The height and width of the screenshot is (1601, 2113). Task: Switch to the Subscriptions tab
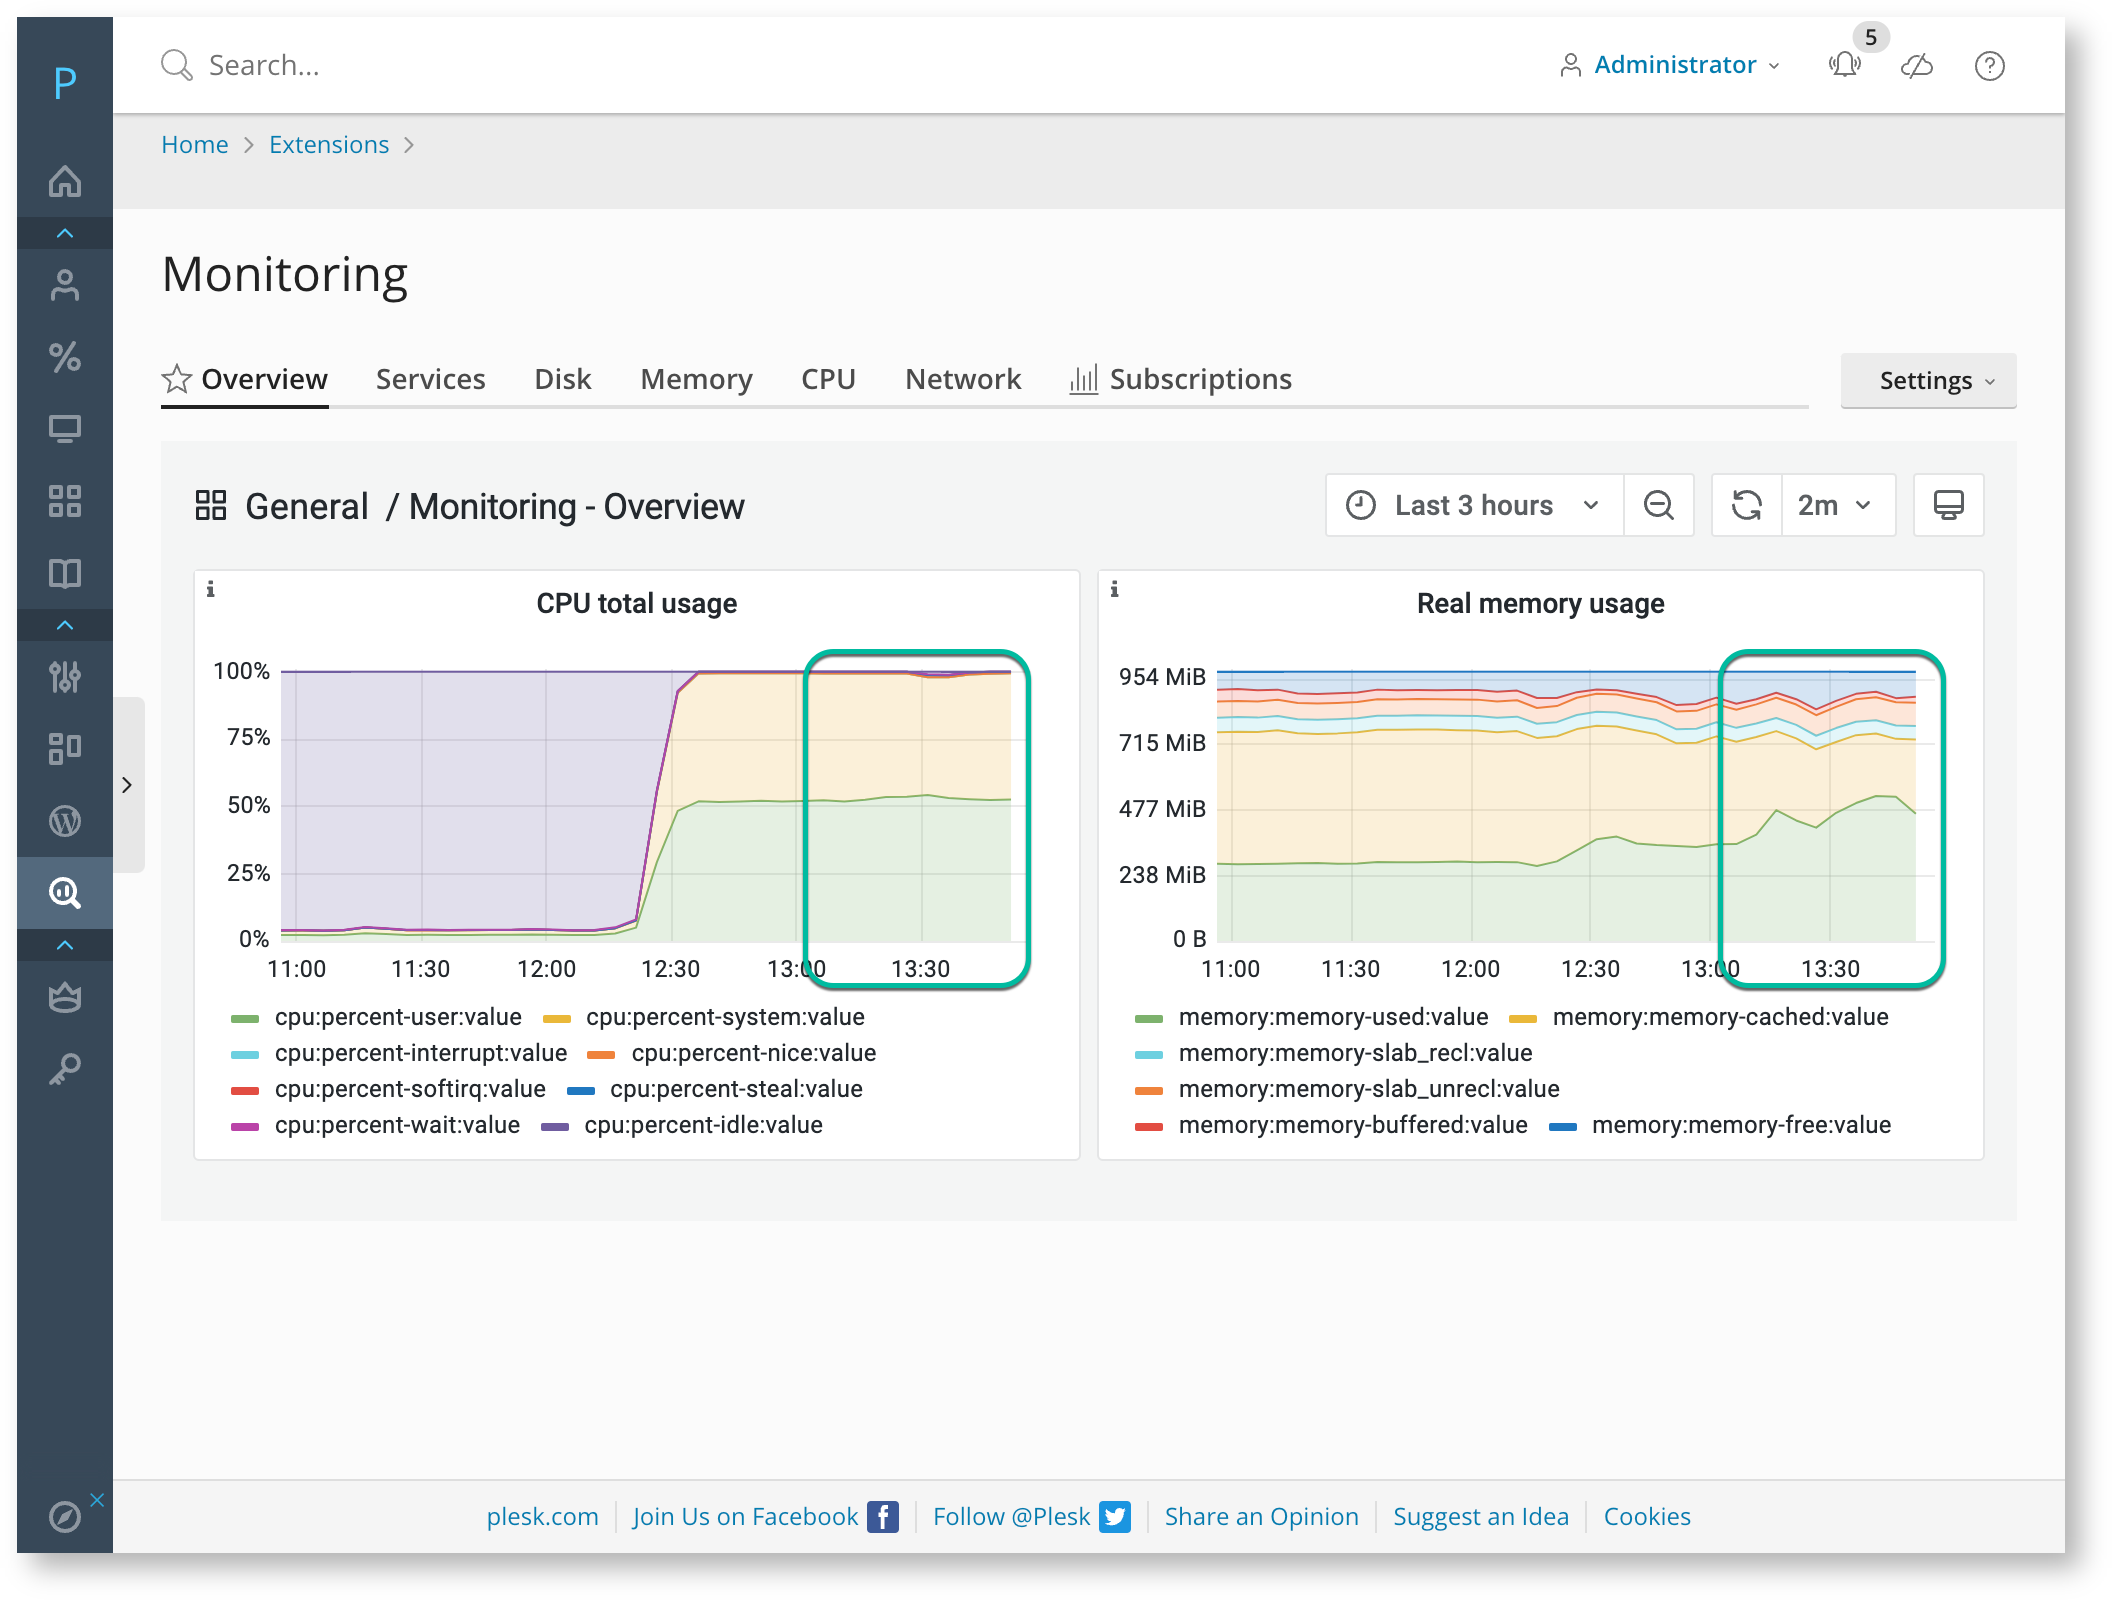pos(1180,379)
